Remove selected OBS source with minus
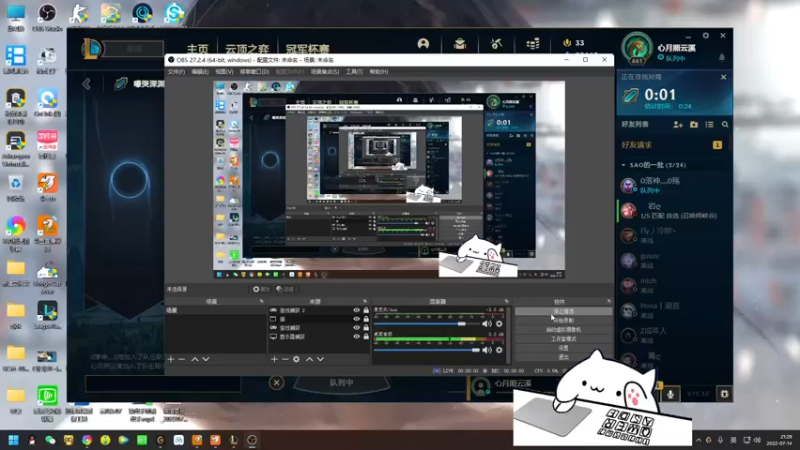Screen dimensions: 800x450 tap(285, 359)
